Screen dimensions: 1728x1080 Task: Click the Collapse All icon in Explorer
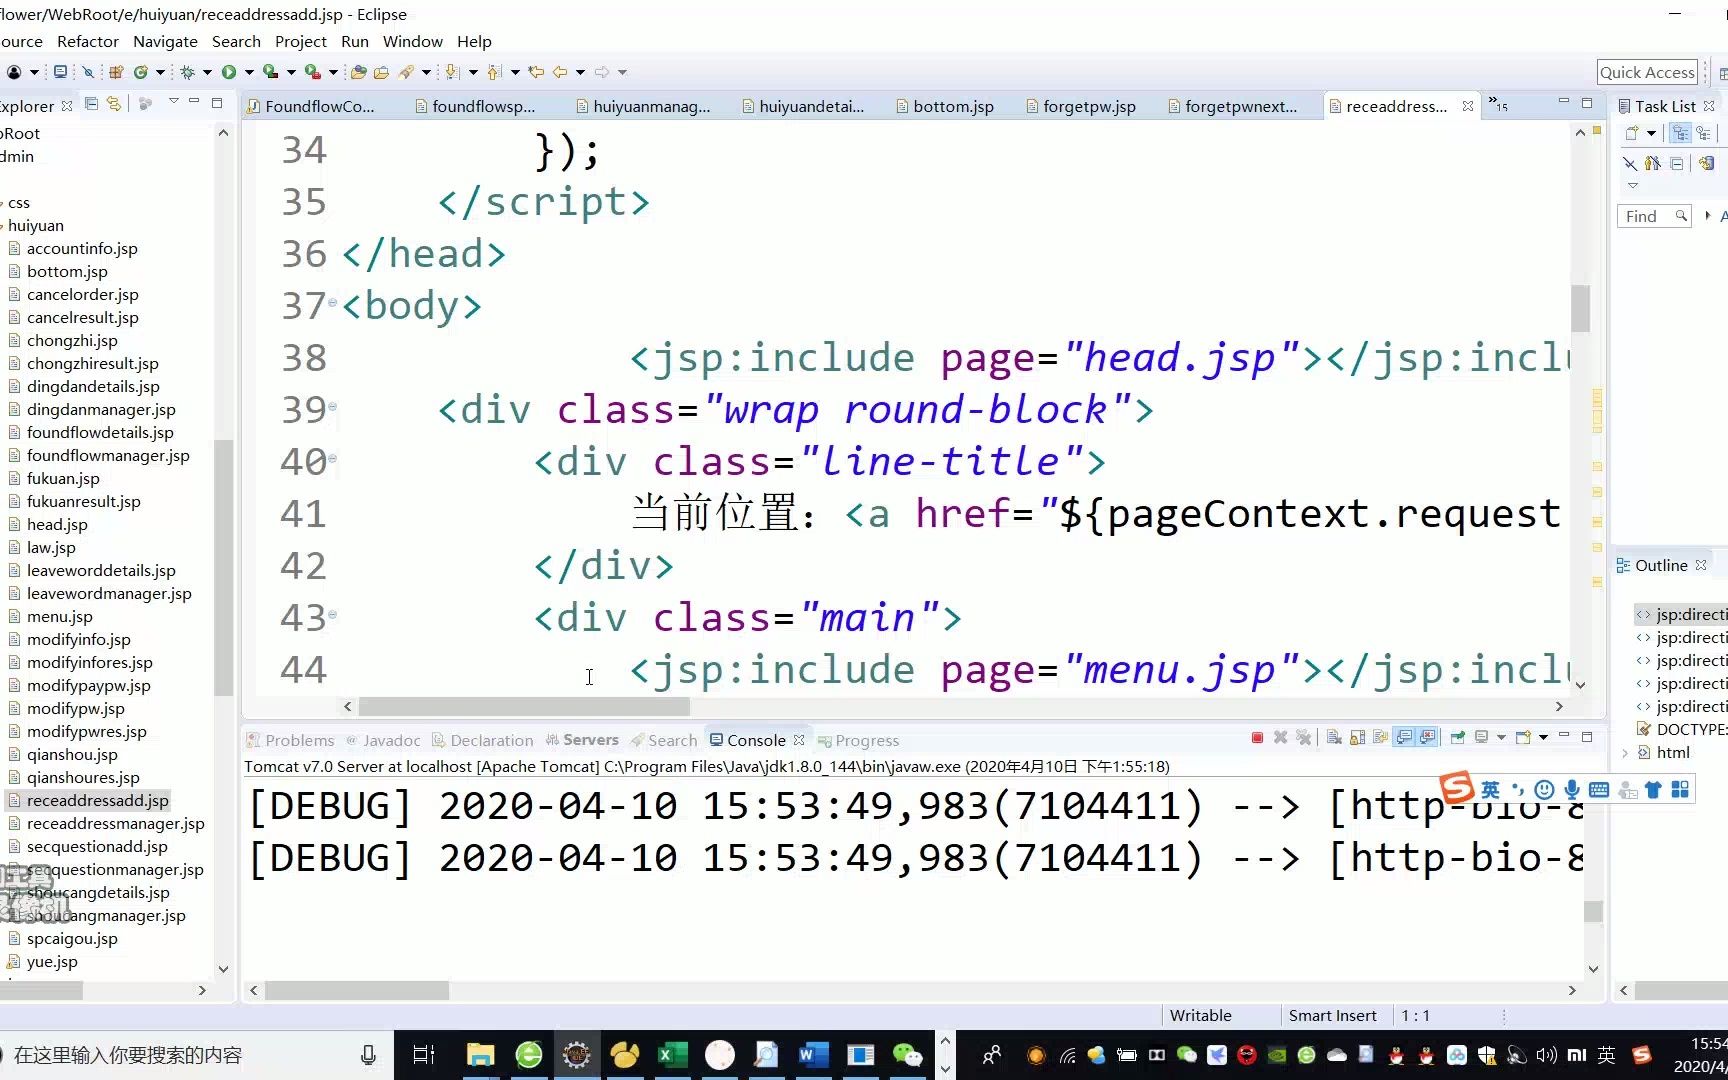(92, 104)
